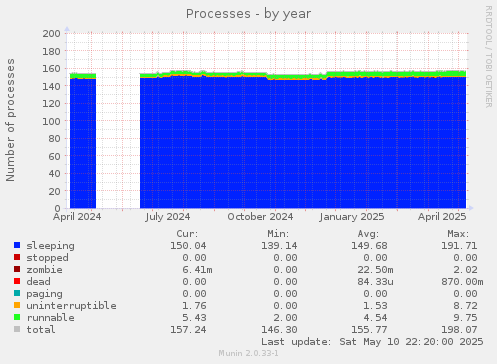Click the gray total legend swatch

click(x=17, y=329)
